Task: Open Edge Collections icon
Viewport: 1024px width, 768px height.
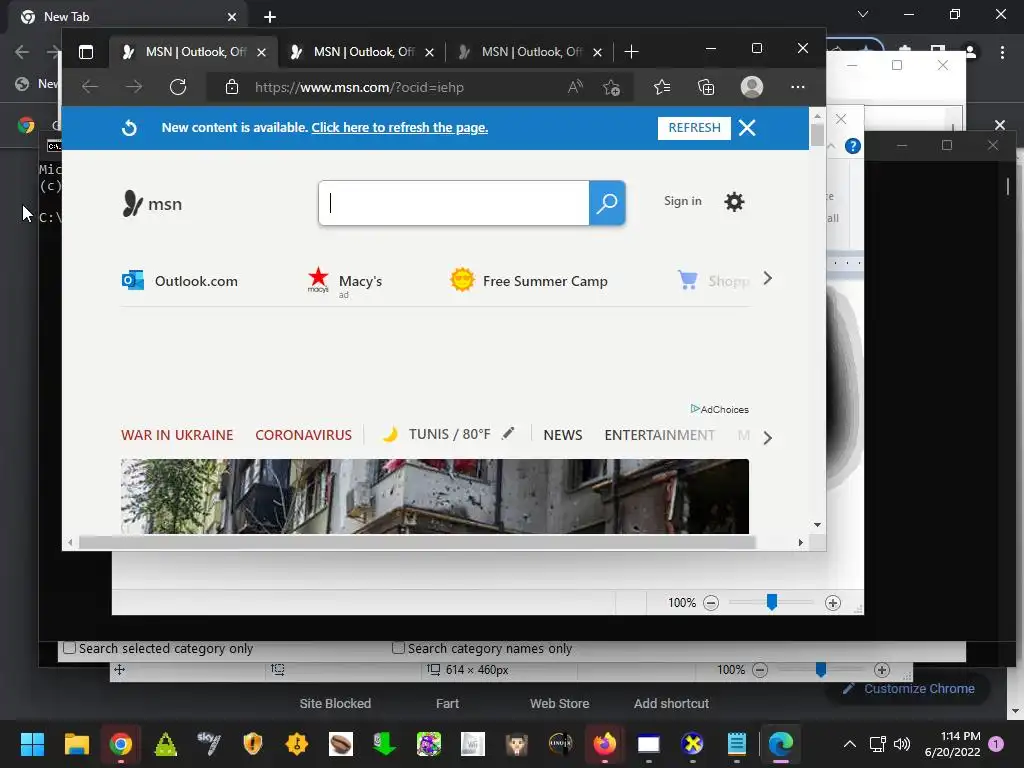Action: (x=706, y=87)
